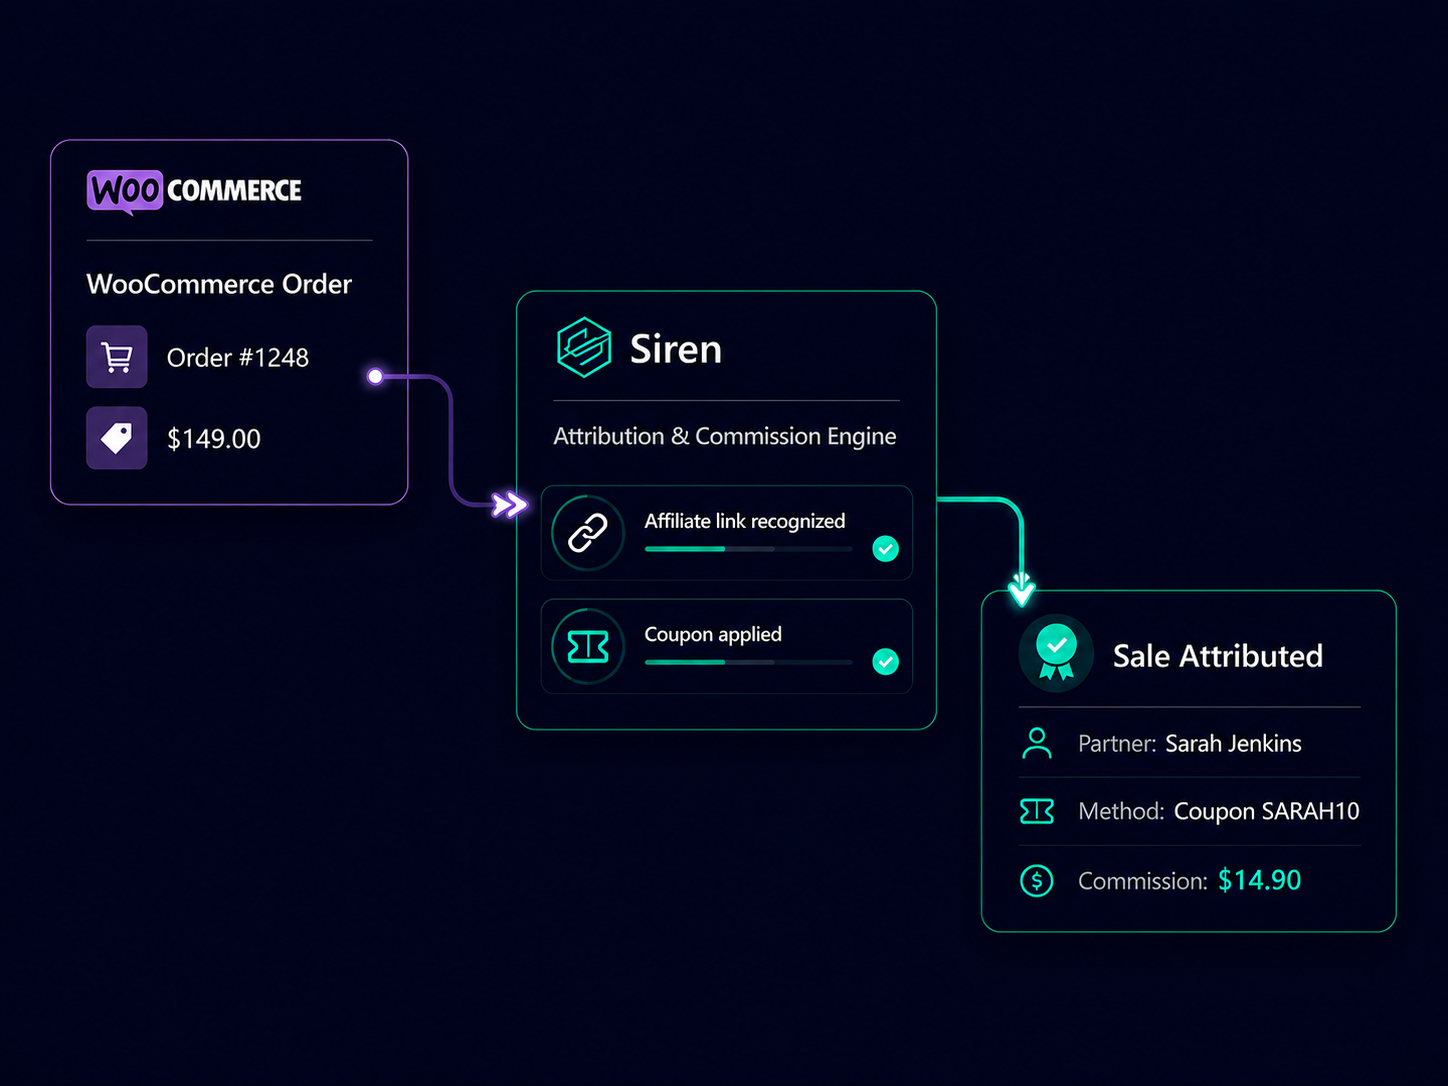
Task: Select the partner name Sarah Jenkins
Action: [x=1233, y=743]
